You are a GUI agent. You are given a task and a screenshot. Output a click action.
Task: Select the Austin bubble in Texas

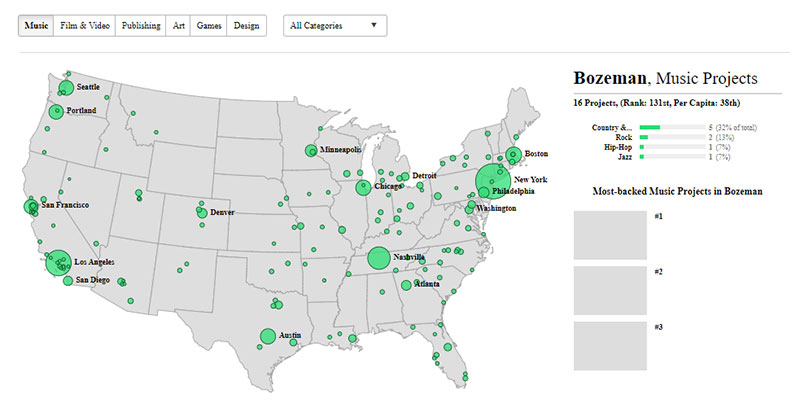pos(267,336)
